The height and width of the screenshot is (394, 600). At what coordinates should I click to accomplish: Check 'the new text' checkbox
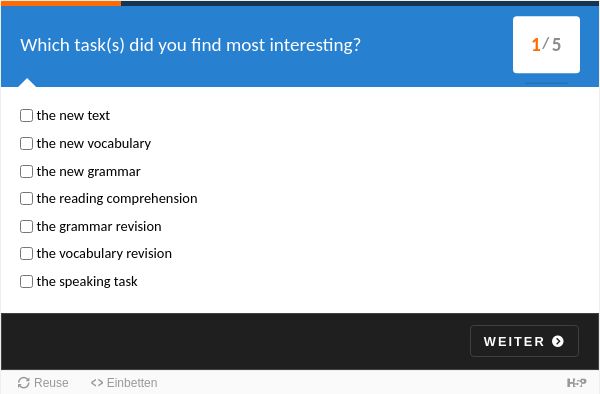click(26, 116)
